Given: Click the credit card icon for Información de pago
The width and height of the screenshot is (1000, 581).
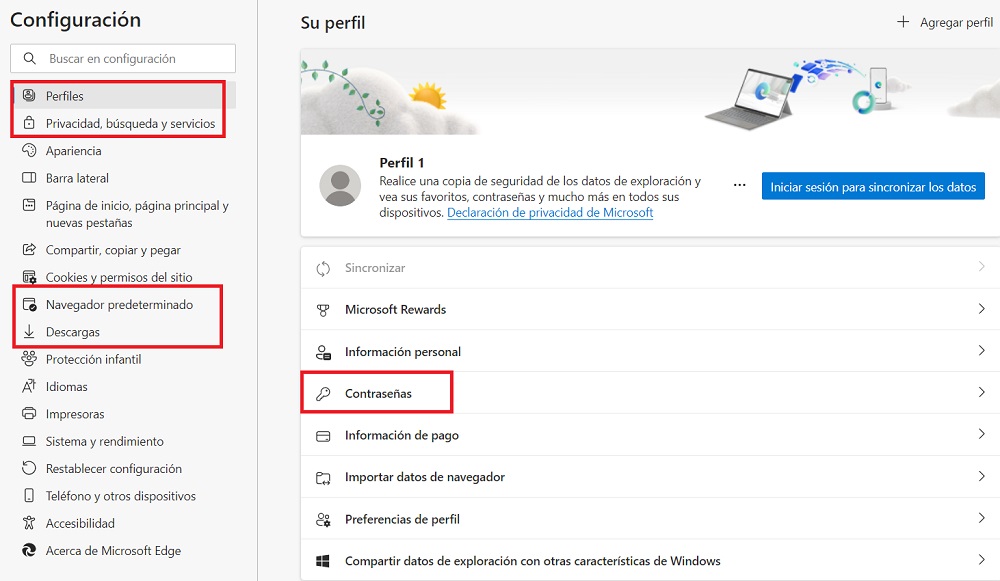Looking at the screenshot, I should (x=323, y=436).
